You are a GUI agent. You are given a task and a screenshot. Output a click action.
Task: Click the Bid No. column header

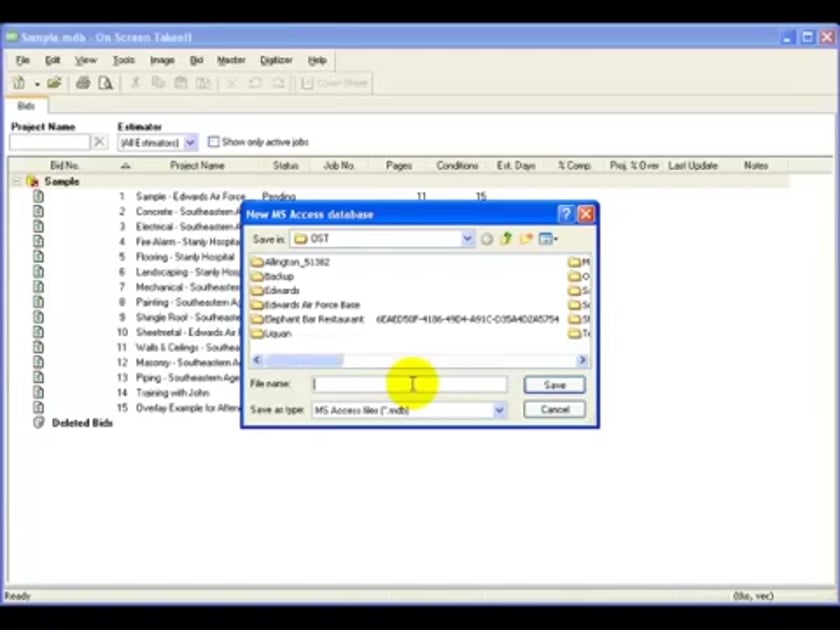pyautogui.click(x=64, y=166)
